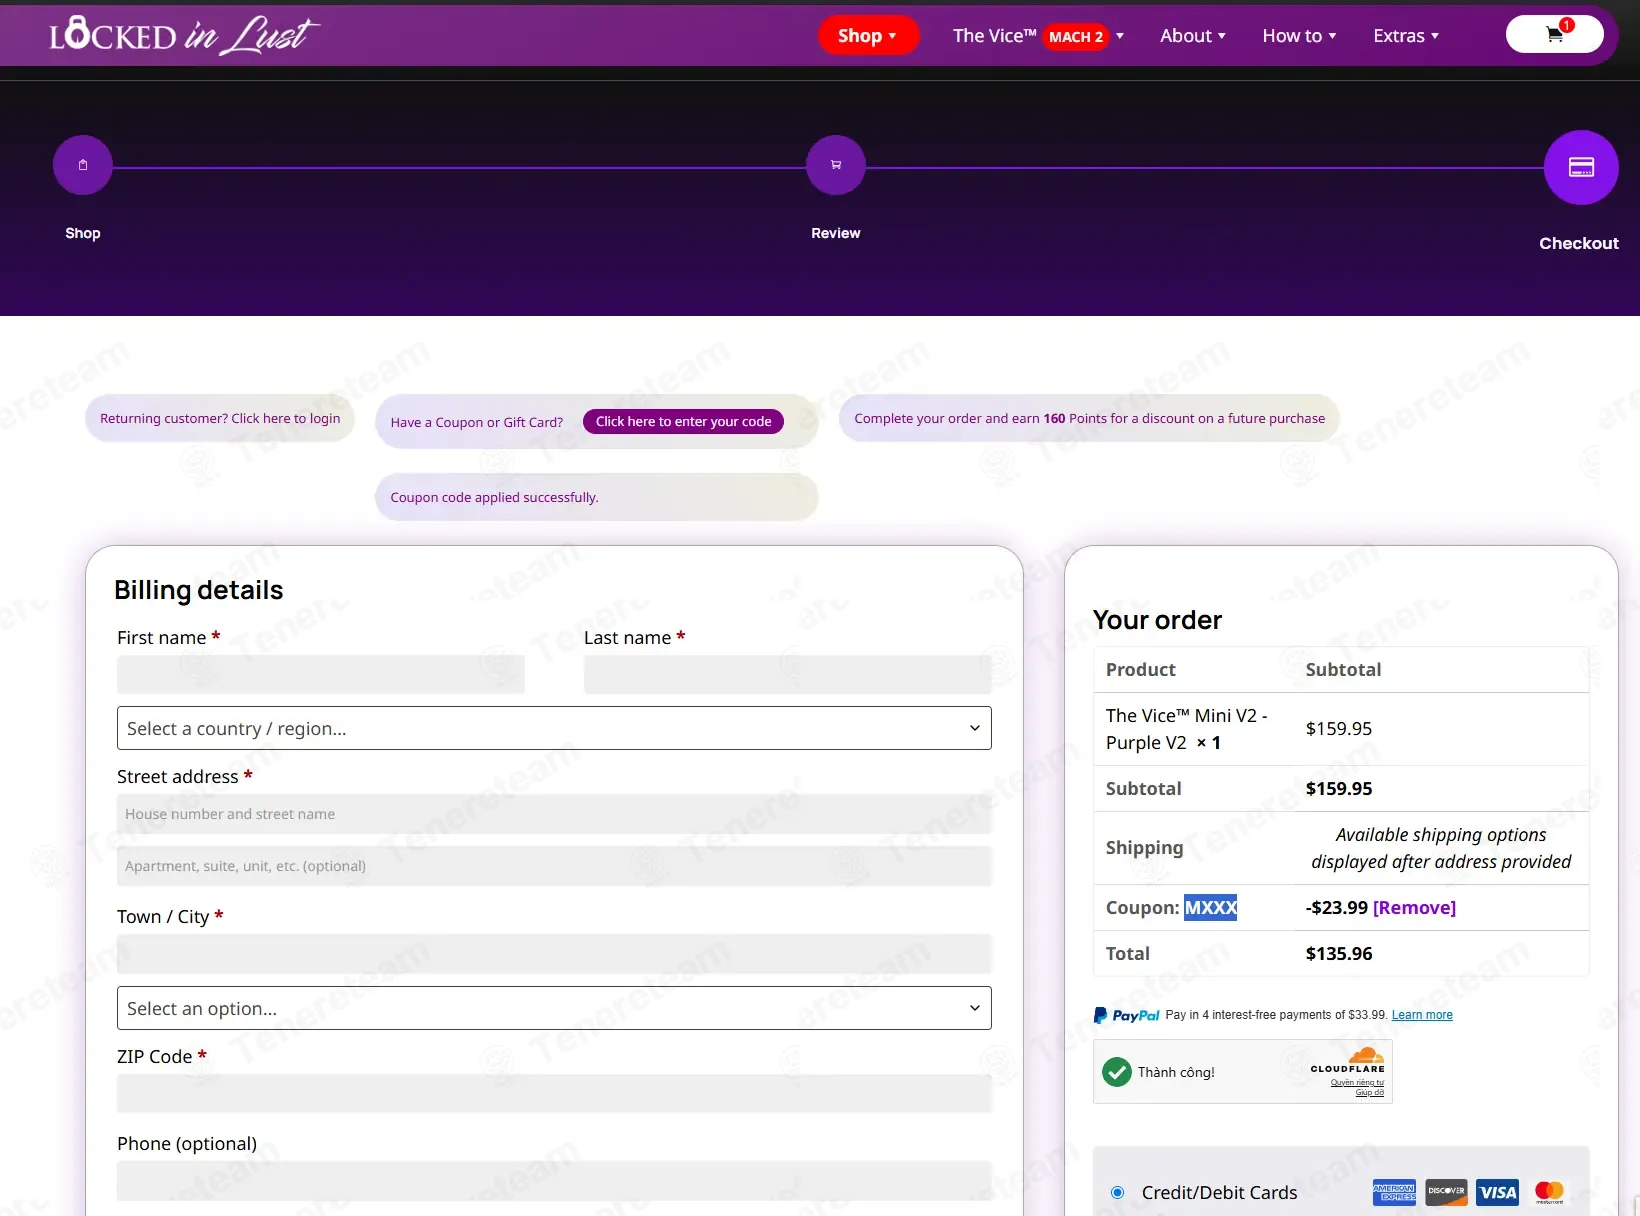This screenshot has height=1216, width=1640.
Task: Go to the Shop step circle icon
Action: tap(83, 165)
